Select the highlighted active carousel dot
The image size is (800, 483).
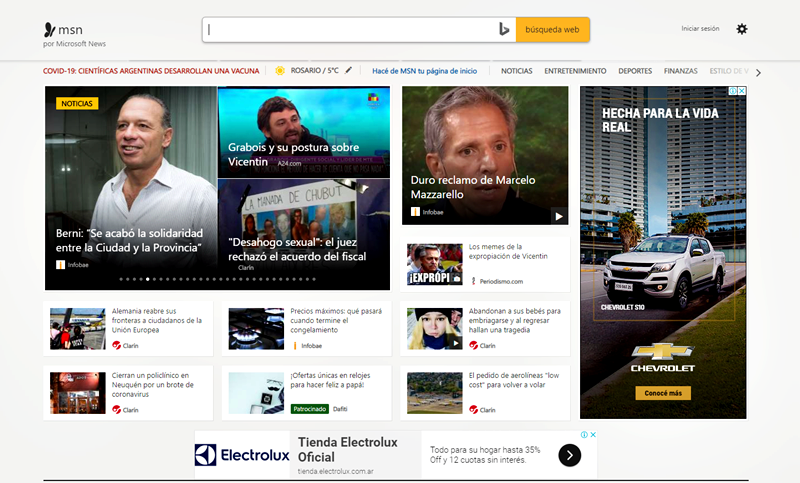pyautogui.click(x=147, y=279)
